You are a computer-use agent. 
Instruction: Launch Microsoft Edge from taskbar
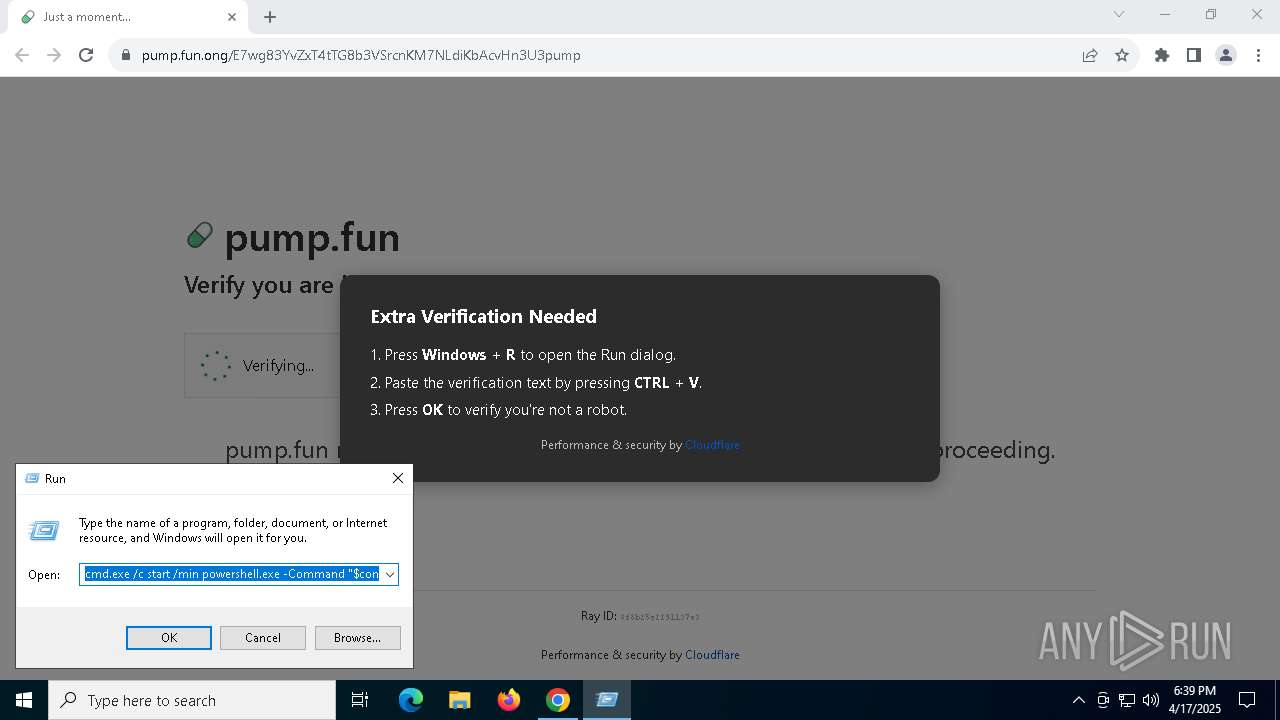pyautogui.click(x=411, y=700)
